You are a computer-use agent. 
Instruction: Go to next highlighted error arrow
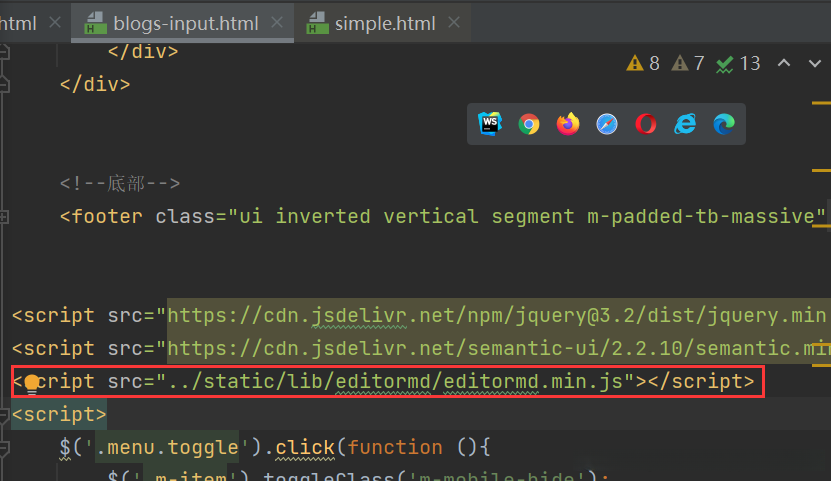(815, 64)
